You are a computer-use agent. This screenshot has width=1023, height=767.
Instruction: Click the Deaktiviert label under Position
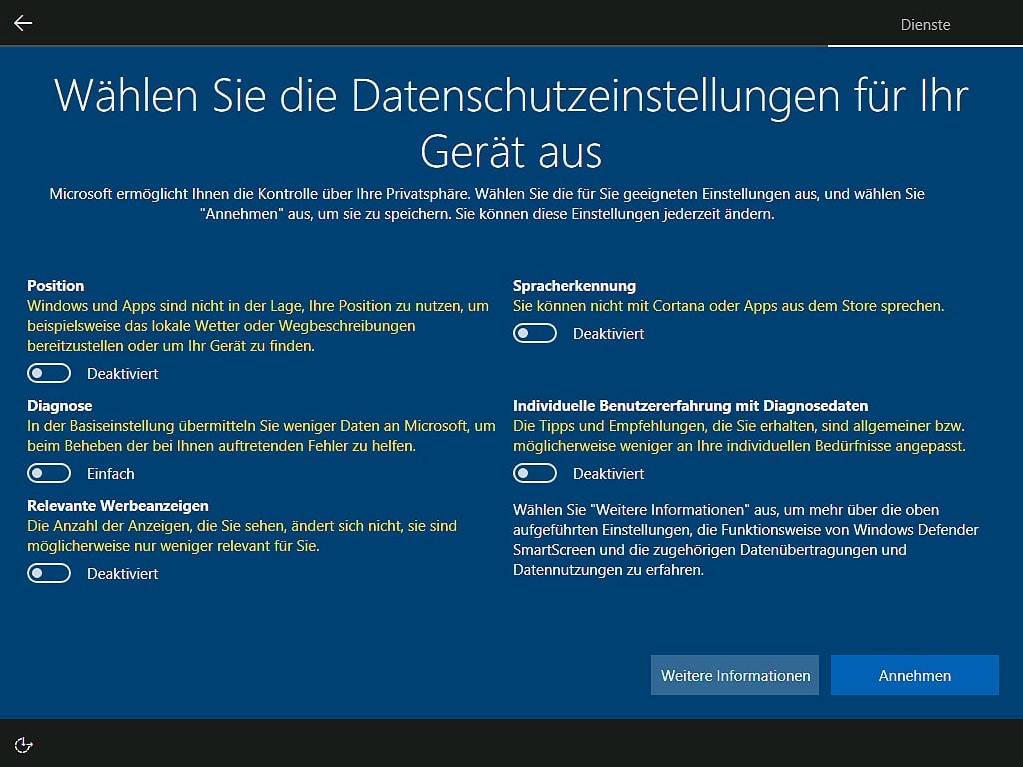[123, 374]
